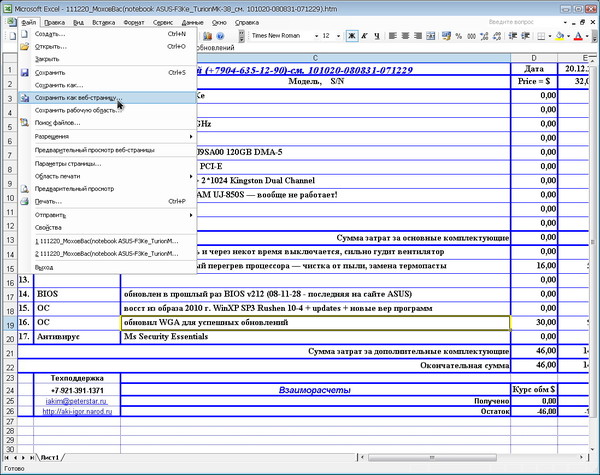Image resolution: width=600 pixels, height=475 pixels.
Task: Choose Создать... in File menu
Action: 108,34
